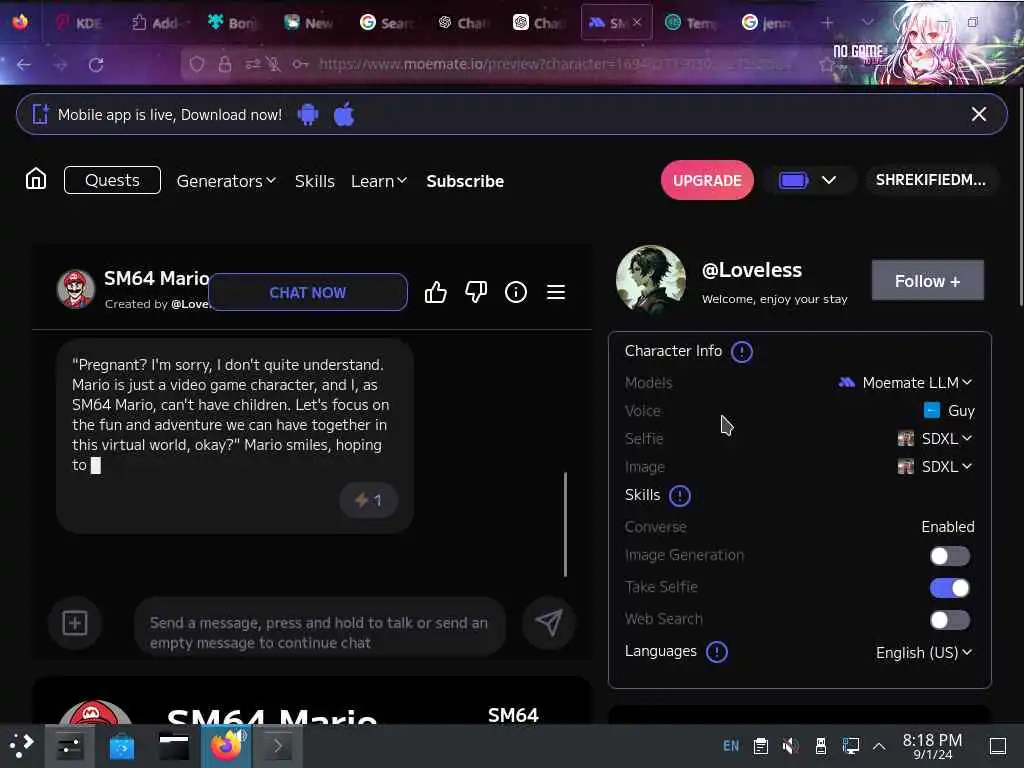Click the muted volume tray icon
The height and width of the screenshot is (768, 1024).
coord(790,746)
